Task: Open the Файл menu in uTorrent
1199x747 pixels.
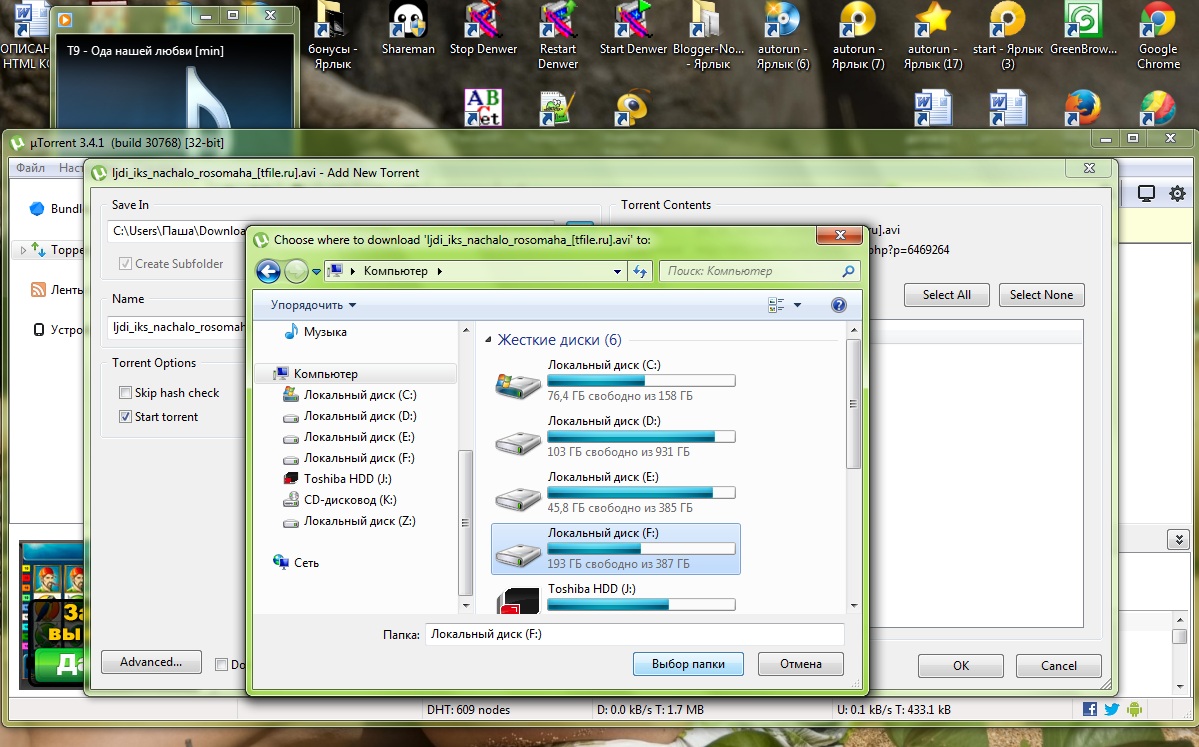Action: [30, 168]
